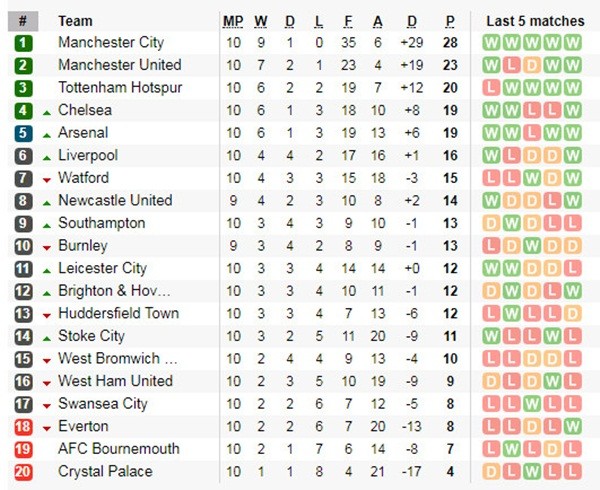This screenshot has height=490, width=600.
Task: Click the truncated Brighton & Hov… team name
Action: coord(114,291)
